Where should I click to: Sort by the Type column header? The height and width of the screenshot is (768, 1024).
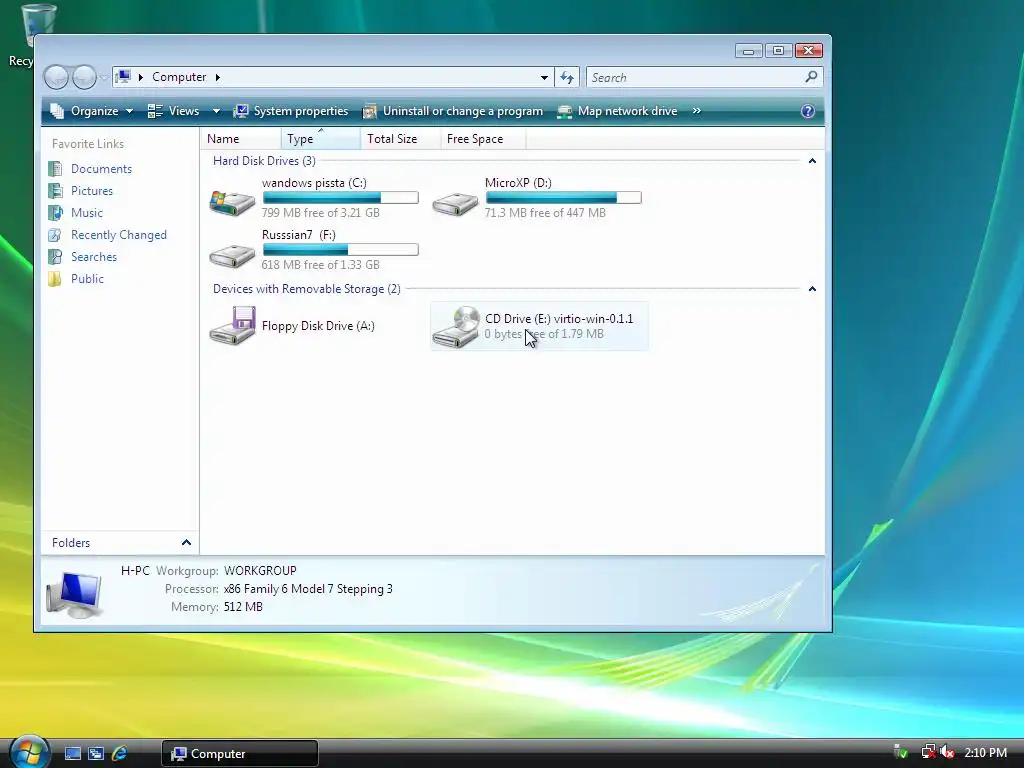tap(321, 138)
